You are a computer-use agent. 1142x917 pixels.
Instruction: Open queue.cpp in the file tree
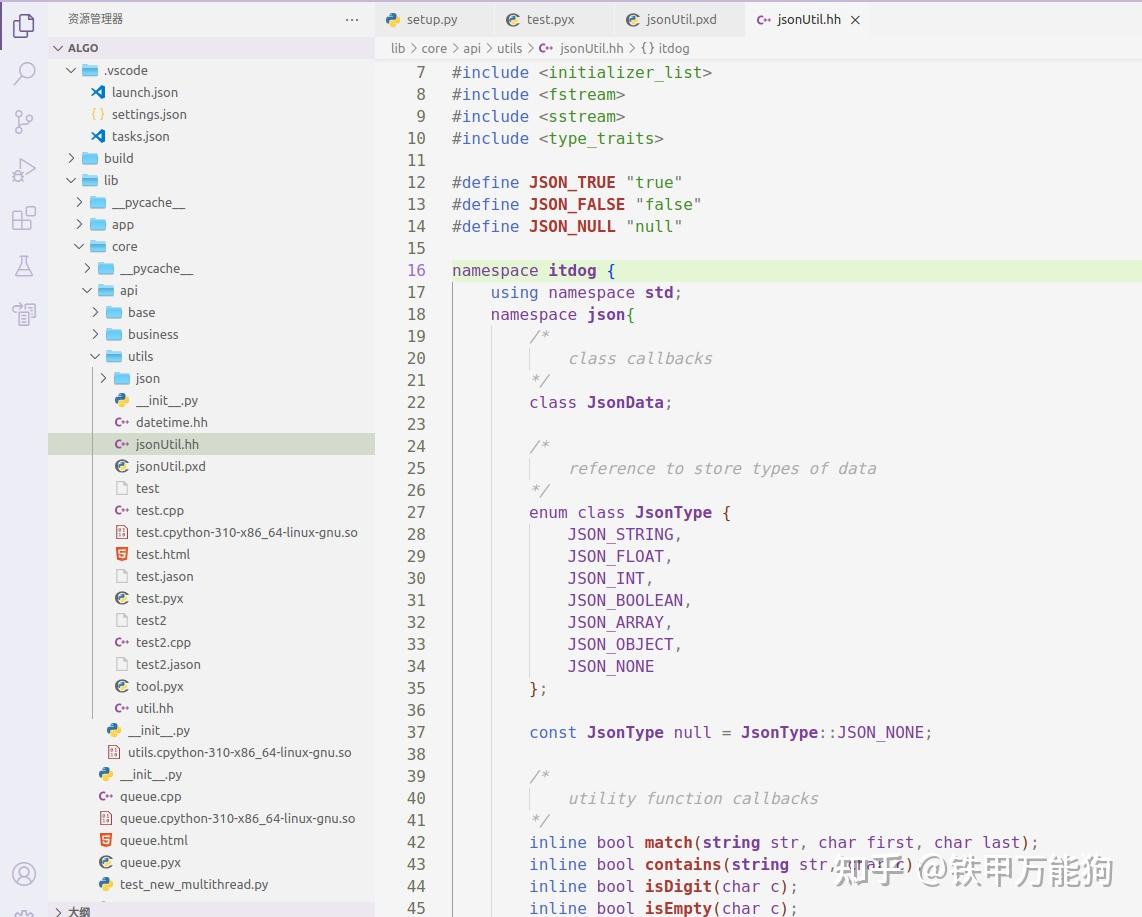tap(211, 797)
